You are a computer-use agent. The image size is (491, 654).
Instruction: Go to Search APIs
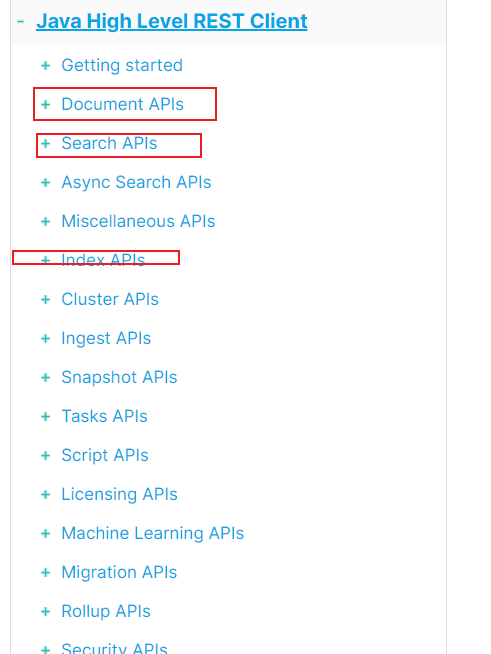pyautogui.click(x=109, y=143)
